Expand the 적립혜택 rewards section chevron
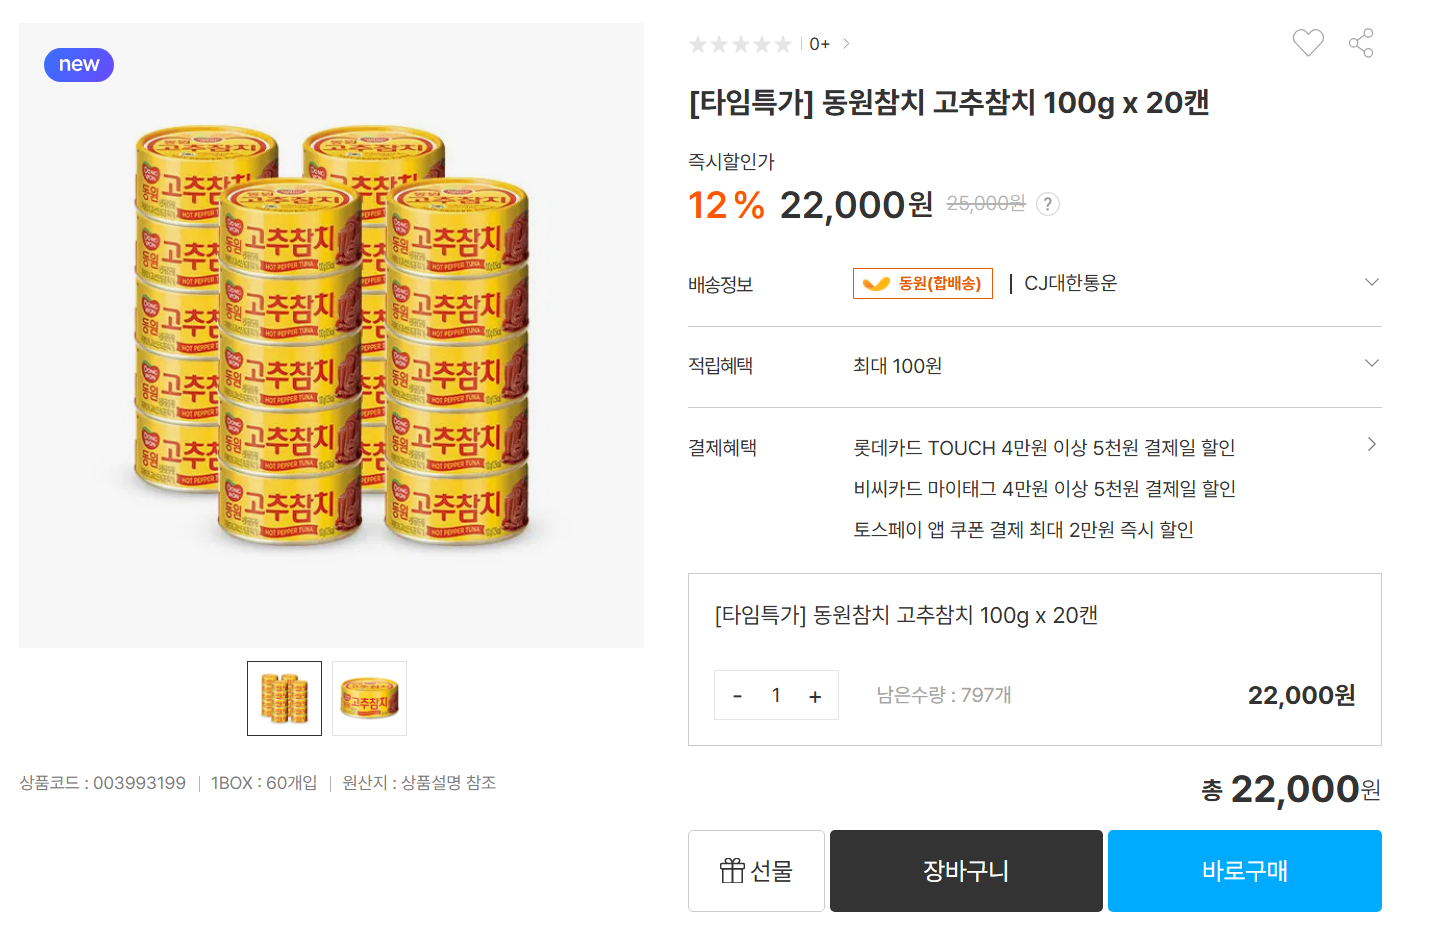The image size is (1429, 942). click(1371, 363)
